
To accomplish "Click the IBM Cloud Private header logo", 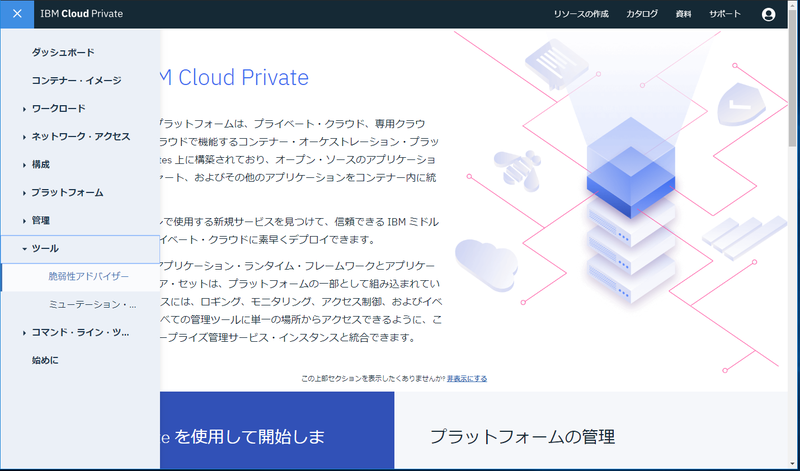I will click(x=82, y=14).
